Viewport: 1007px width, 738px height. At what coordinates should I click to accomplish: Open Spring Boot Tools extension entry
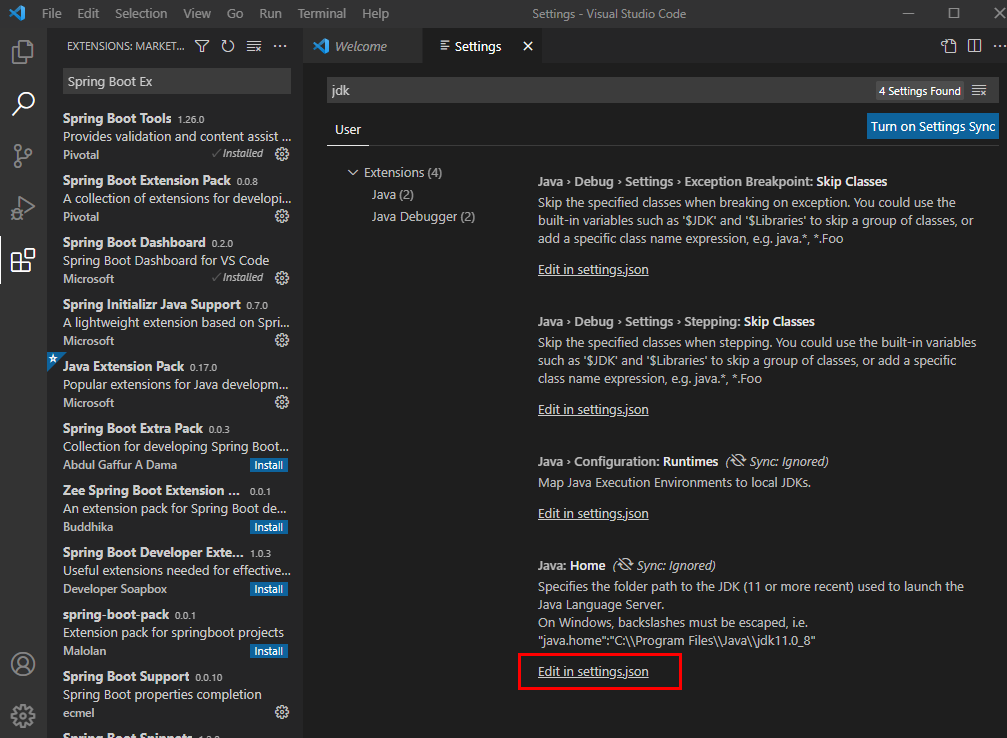pos(176,136)
